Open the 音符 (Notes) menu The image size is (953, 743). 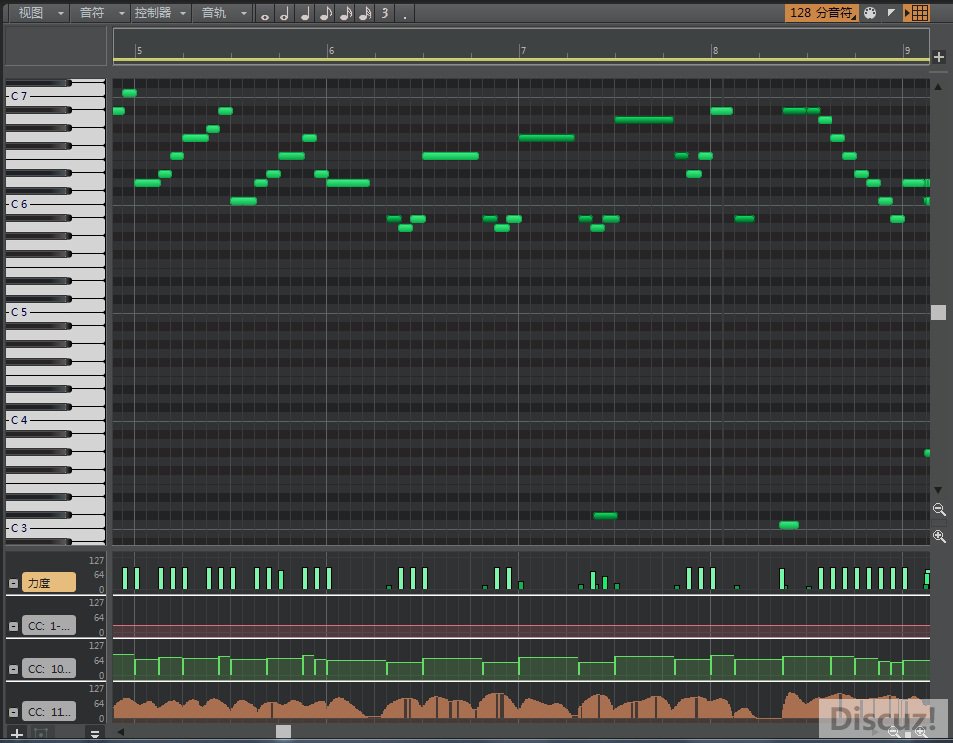[92, 13]
